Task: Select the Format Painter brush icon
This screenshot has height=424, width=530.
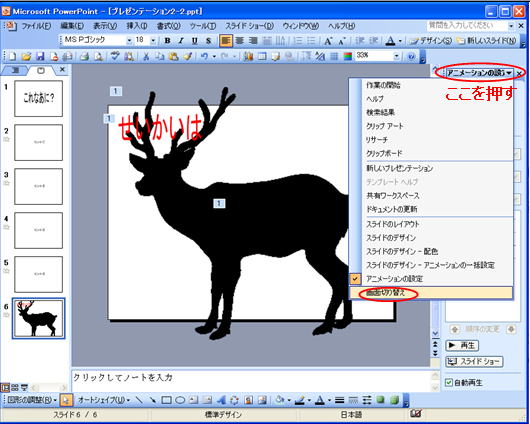Action: (x=188, y=56)
